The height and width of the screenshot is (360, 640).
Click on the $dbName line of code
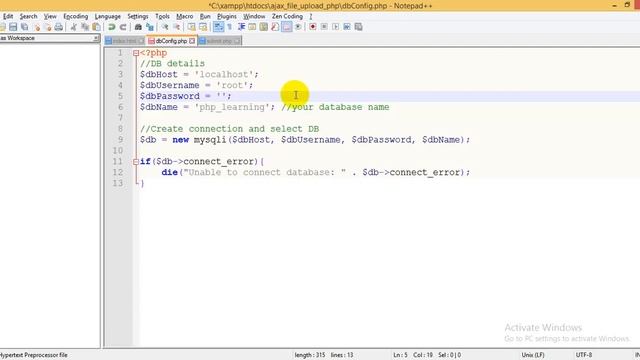click(x=264, y=107)
